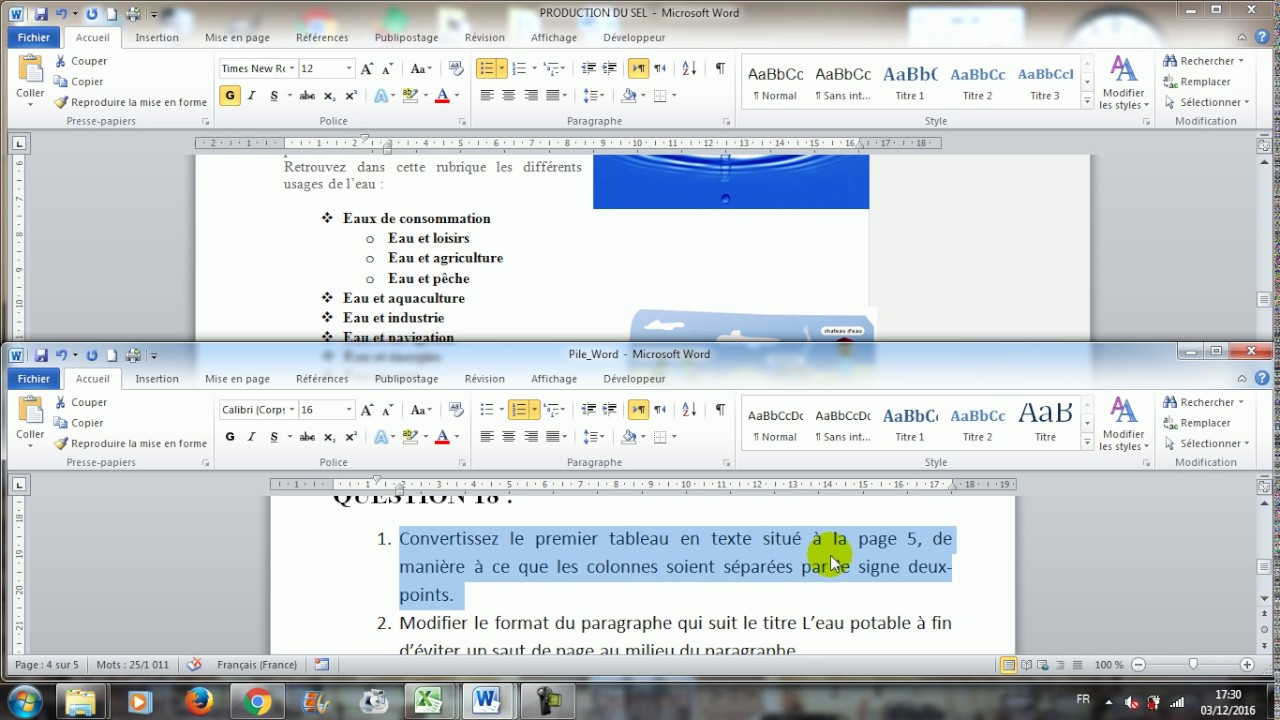Center text in PRODUCTION DU SEL window
This screenshot has height=720, width=1280.
509,96
